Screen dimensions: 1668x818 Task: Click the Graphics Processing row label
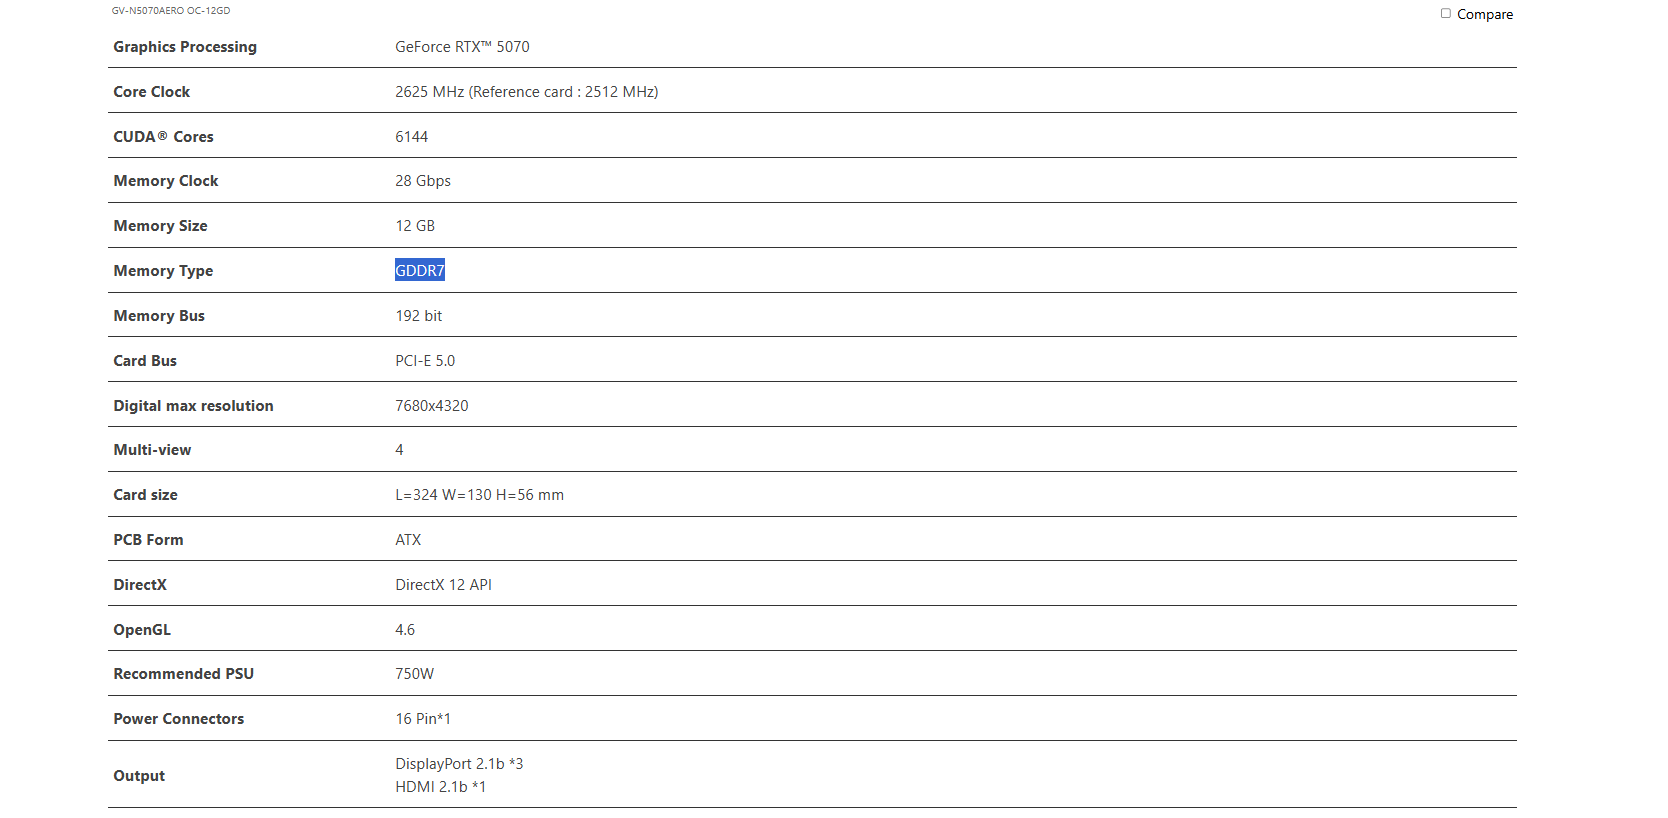click(x=185, y=47)
